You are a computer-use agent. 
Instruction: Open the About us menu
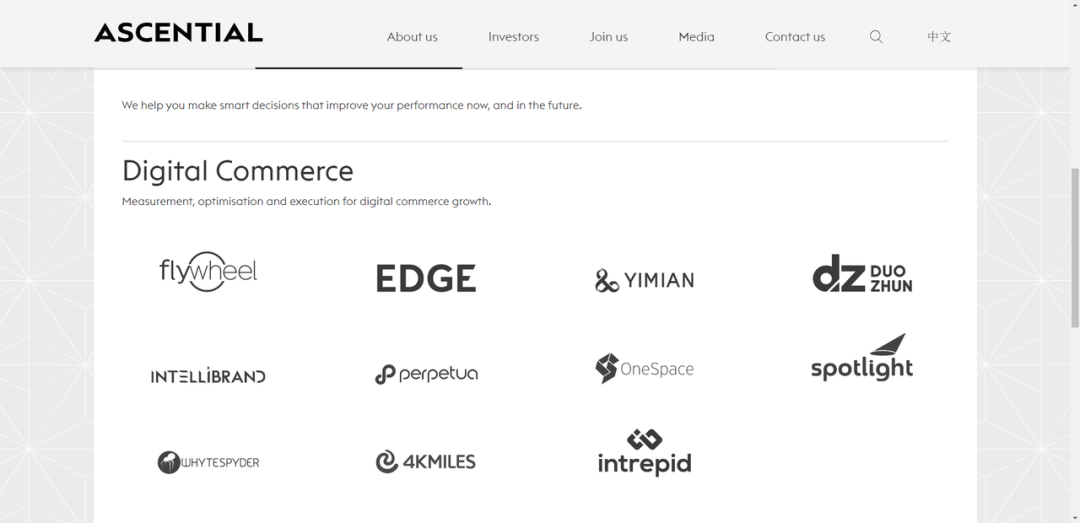point(412,37)
